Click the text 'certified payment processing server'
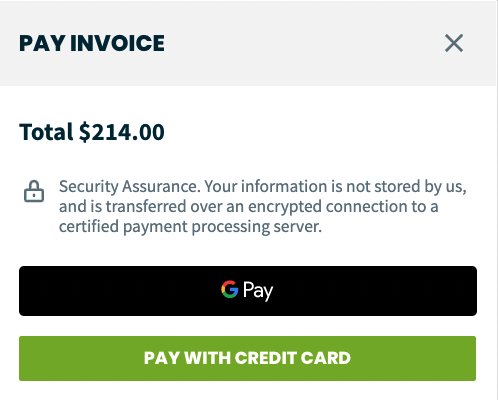 pyautogui.click(x=190, y=227)
